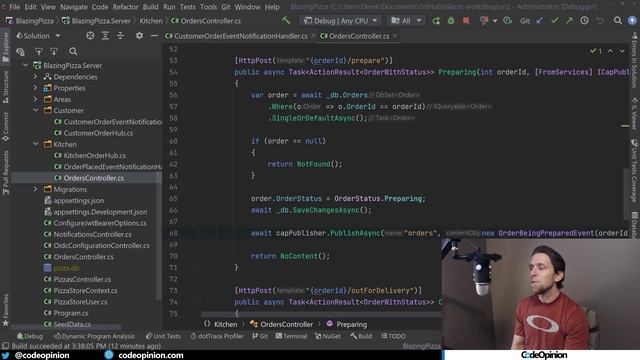Open Solution explorer settings gear
This screenshot has height=360, width=640.
point(139,36)
